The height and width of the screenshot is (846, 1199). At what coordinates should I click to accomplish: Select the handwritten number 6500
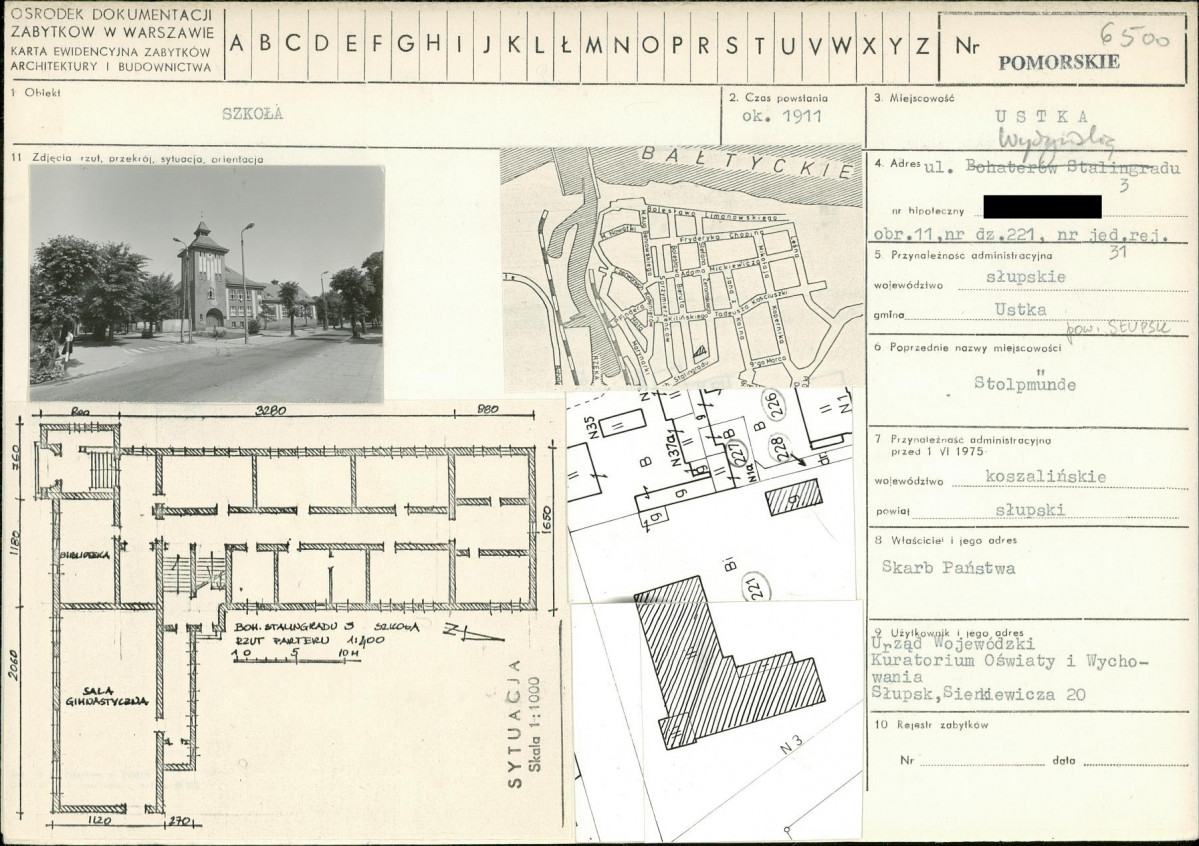pyautogui.click(x=1135, y=34)
